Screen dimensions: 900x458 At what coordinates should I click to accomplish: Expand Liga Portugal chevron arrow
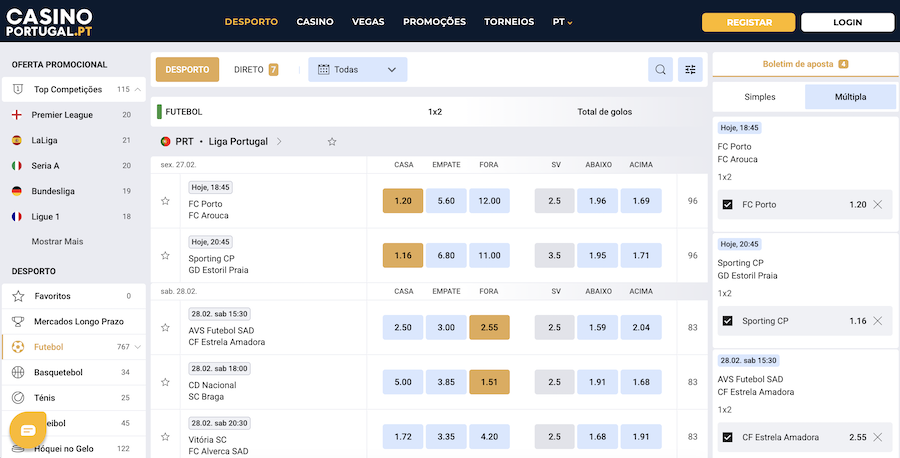coord(279,141)
